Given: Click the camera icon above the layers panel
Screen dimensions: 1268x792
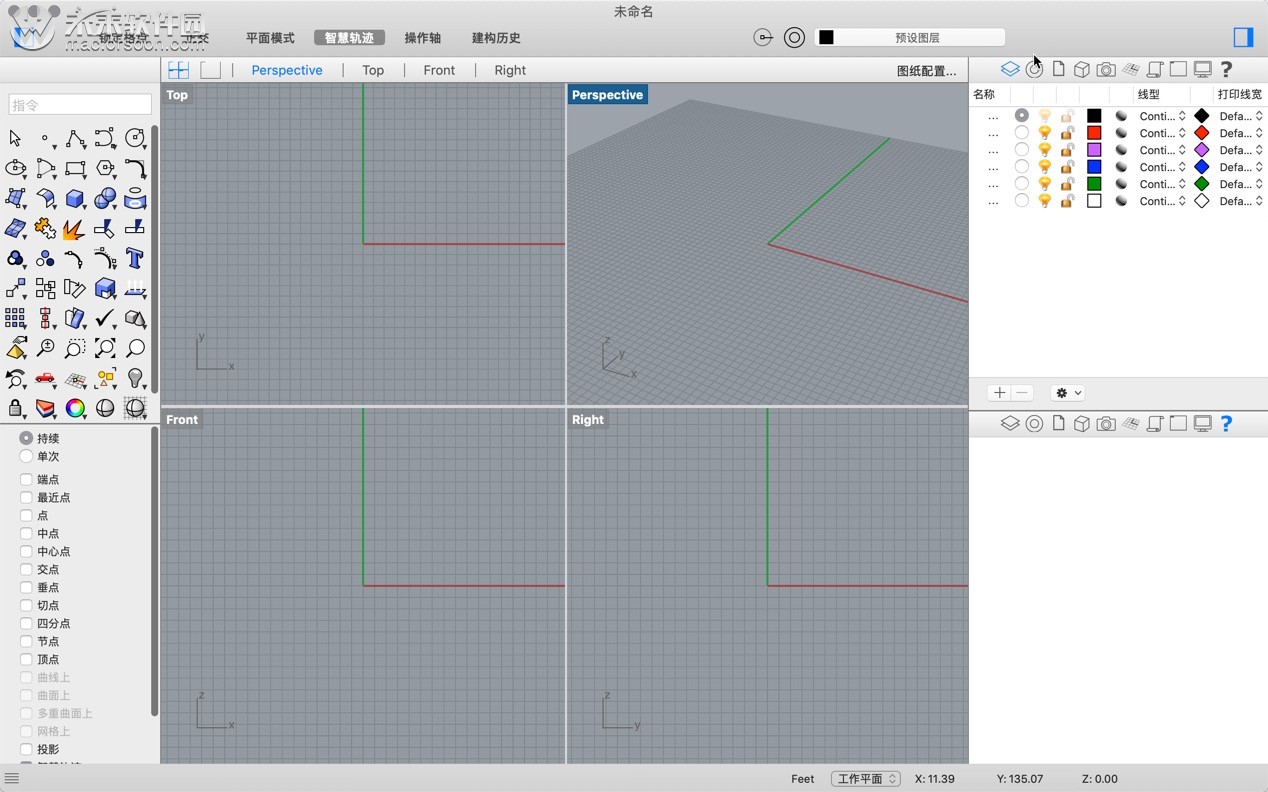Looking at the screenshot, I should (x=1106, y=69).
